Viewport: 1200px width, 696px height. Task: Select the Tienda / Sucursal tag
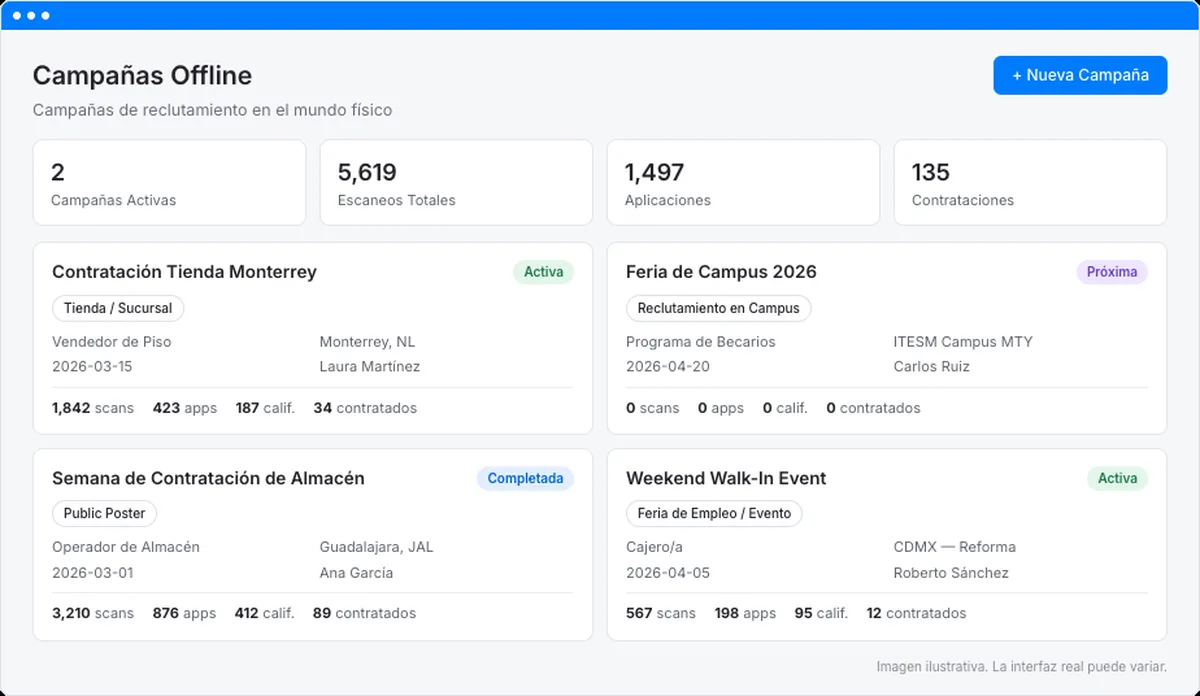pos(118,308)
